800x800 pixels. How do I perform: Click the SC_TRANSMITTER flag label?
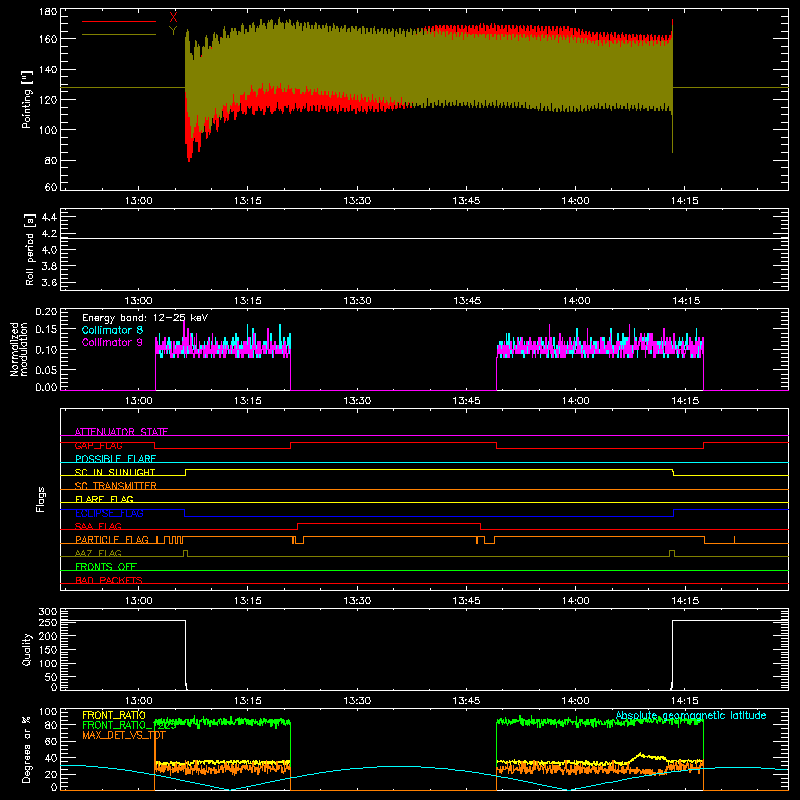click(x=116, y=486)
